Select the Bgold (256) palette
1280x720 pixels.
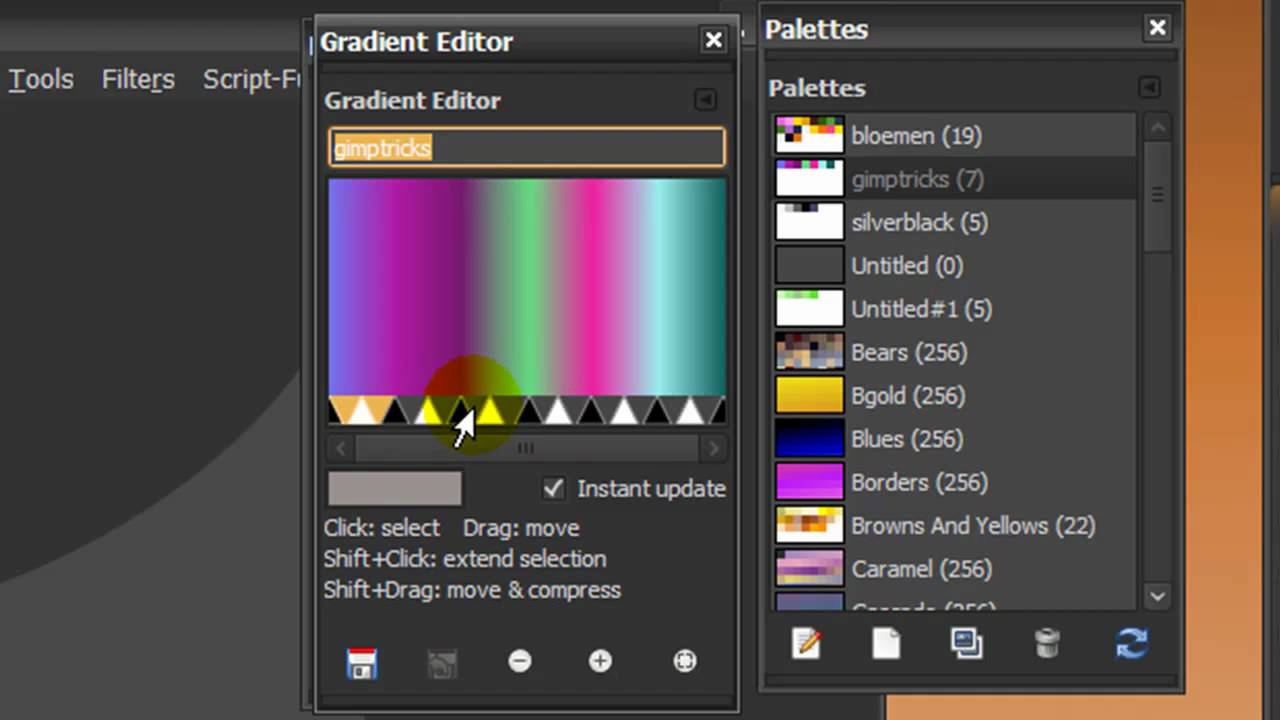pos(955,395)
